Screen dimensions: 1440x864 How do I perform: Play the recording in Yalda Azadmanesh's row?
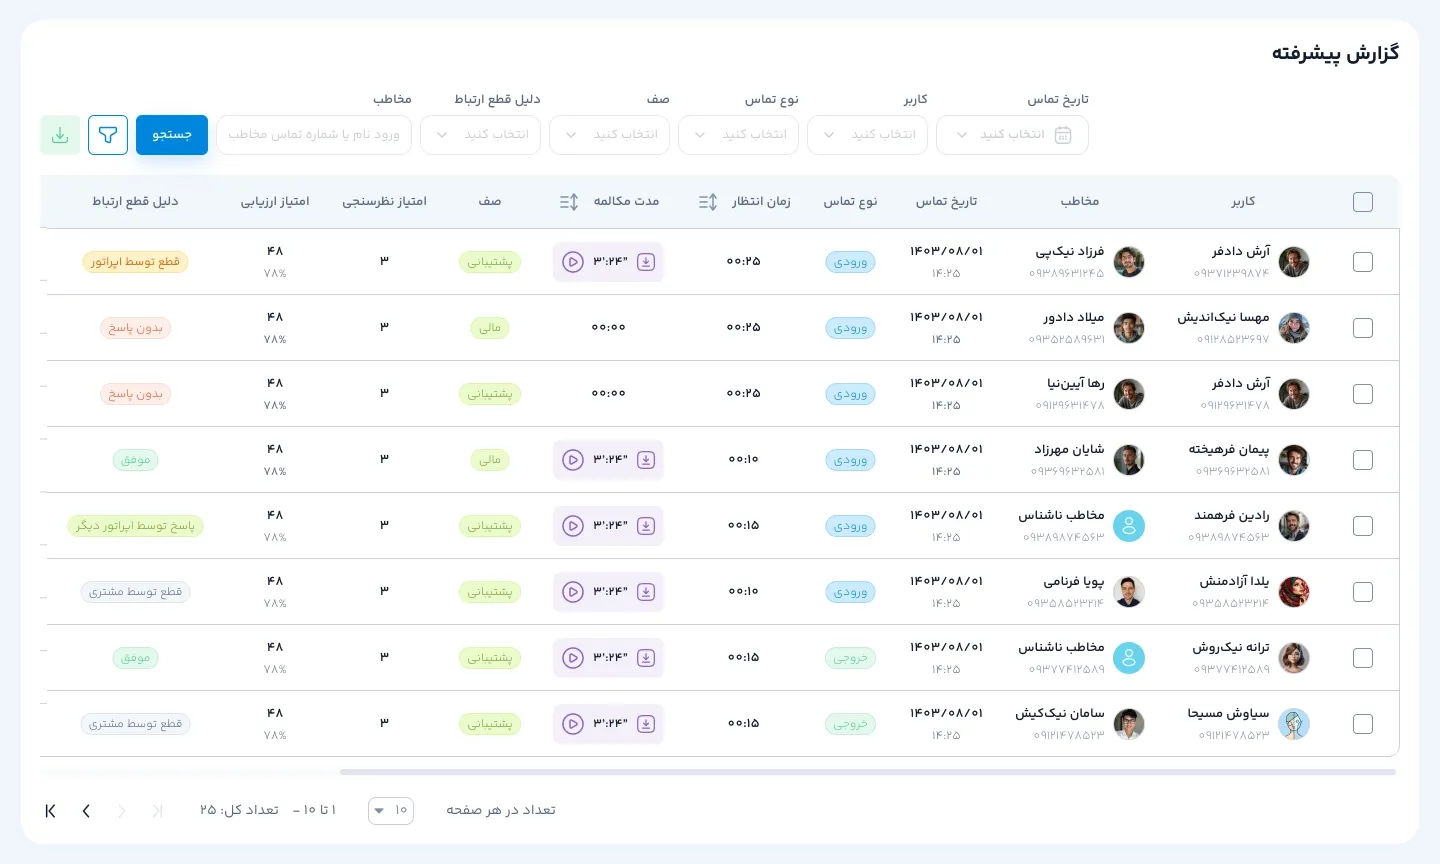pyautogui.click(x=573, y=592)
